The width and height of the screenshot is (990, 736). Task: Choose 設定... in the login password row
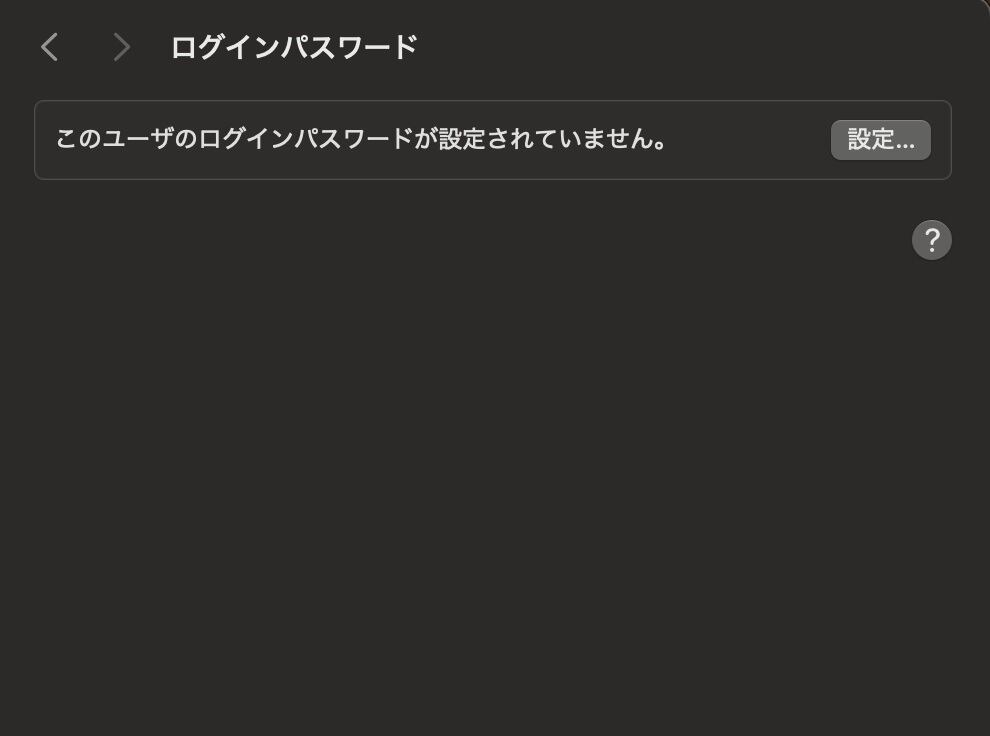880,139
